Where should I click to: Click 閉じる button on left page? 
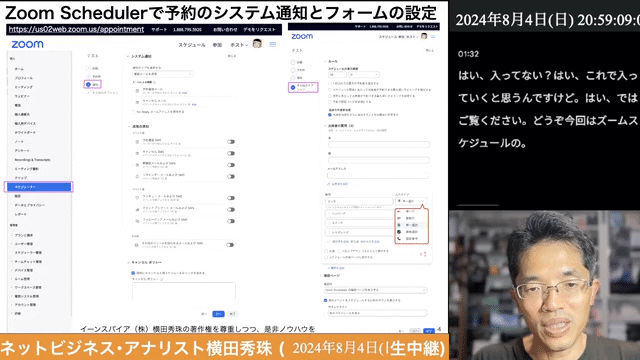coord(232,56)
